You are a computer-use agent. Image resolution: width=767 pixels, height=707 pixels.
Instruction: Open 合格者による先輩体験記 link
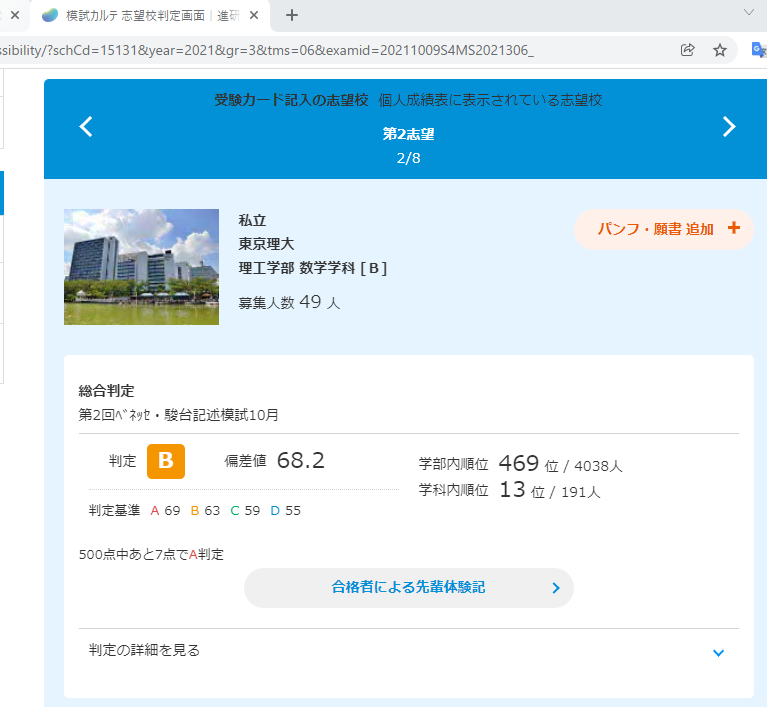click(408, 588)
